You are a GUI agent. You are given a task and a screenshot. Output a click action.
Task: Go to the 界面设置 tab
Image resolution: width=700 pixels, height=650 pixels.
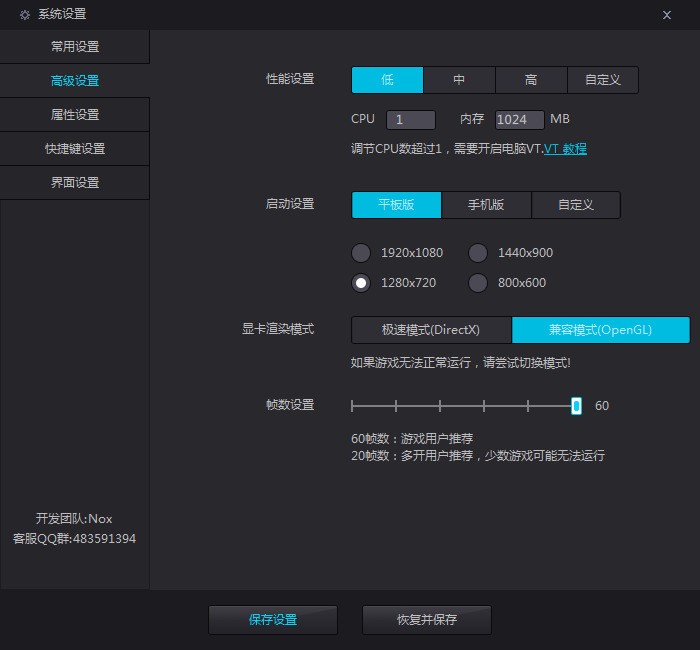[75, 183]
